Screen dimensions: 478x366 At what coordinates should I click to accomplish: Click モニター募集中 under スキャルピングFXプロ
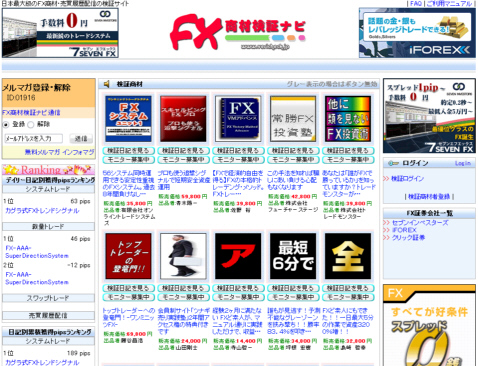click(x=183, y=160)
